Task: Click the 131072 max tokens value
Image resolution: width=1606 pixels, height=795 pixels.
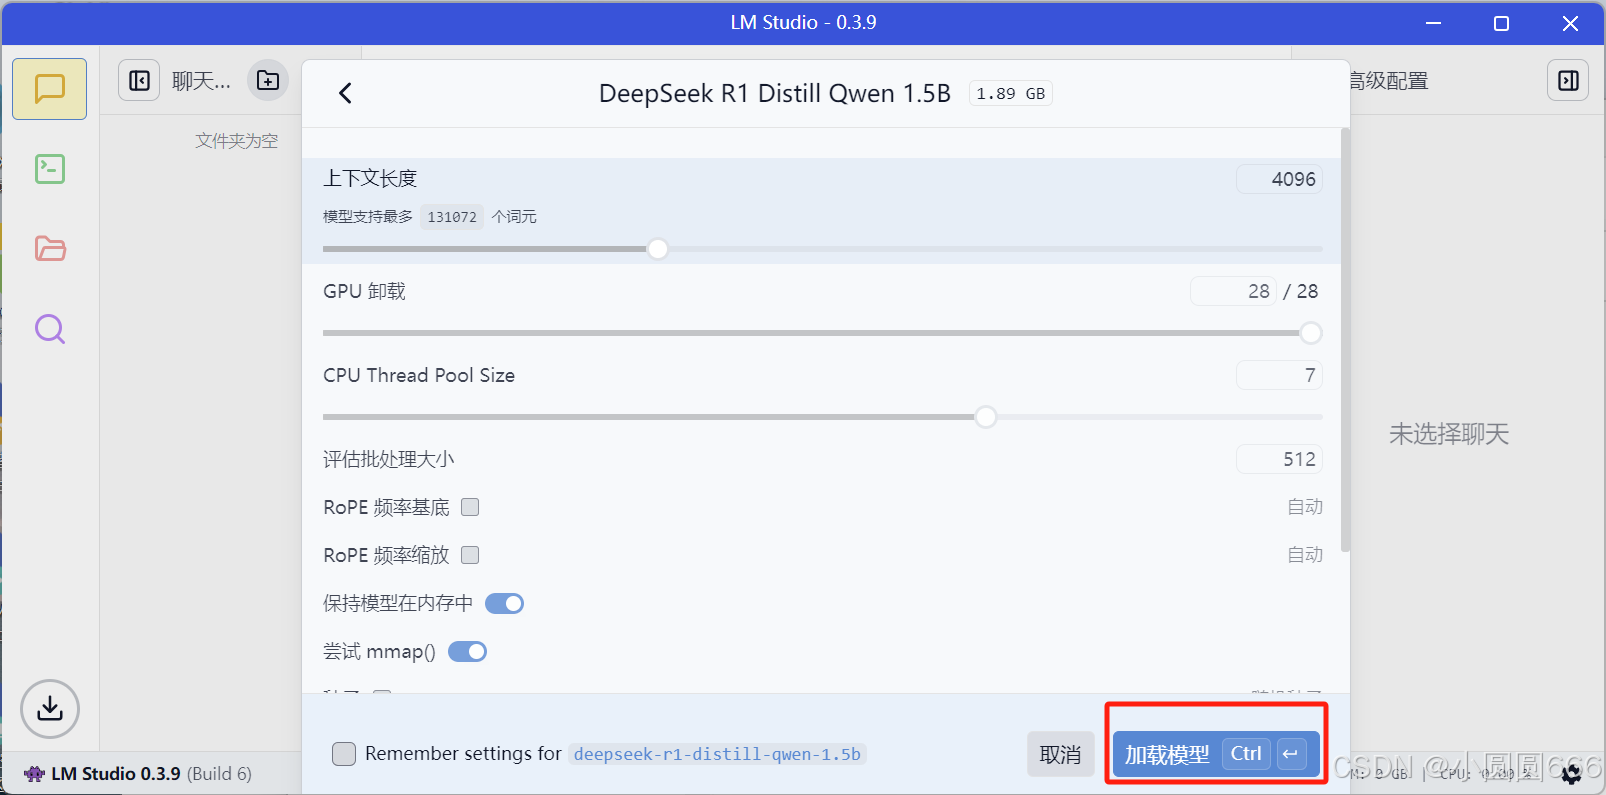Action: tap(452, 217)
